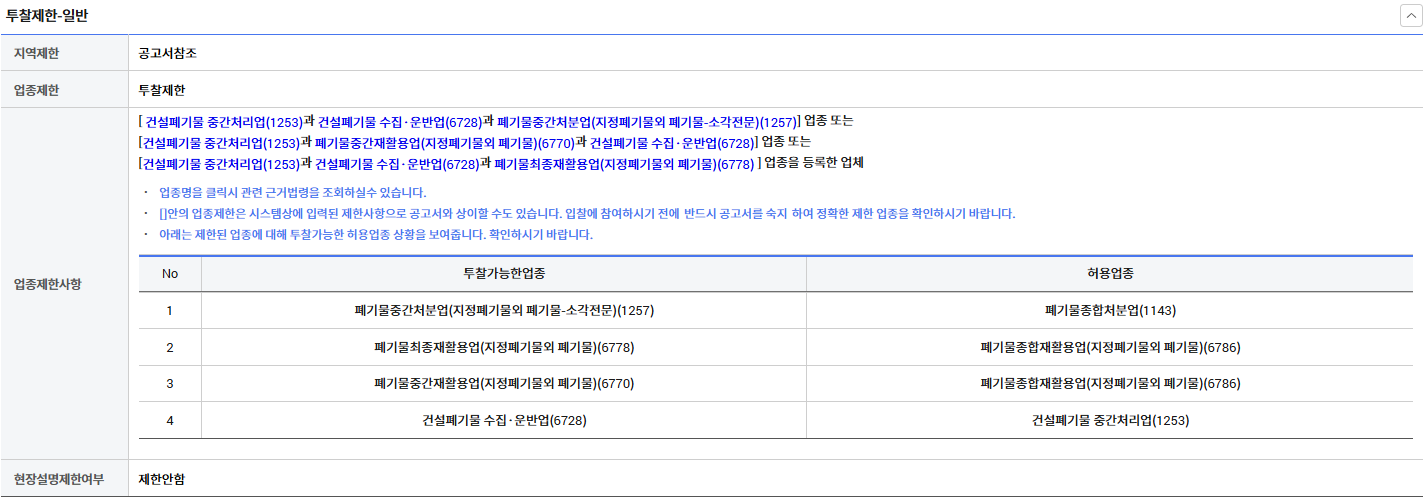Screen dimensions: 1424x498
Task: Click the 허용업종 column header
Action: click(1110, 273)
